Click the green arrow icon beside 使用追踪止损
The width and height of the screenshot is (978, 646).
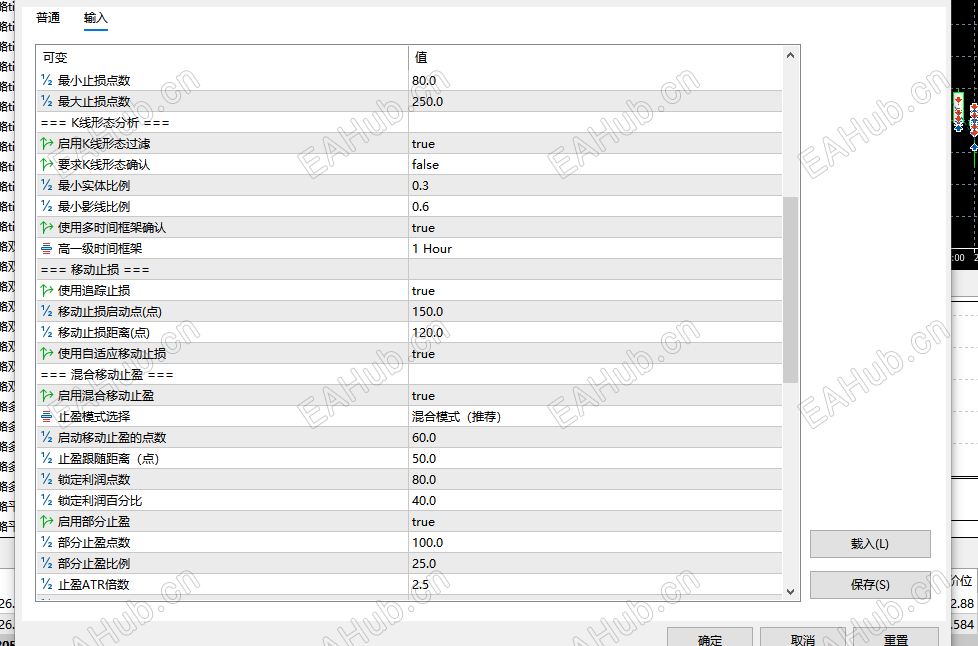pyautogui.click(x=44, y=290)
